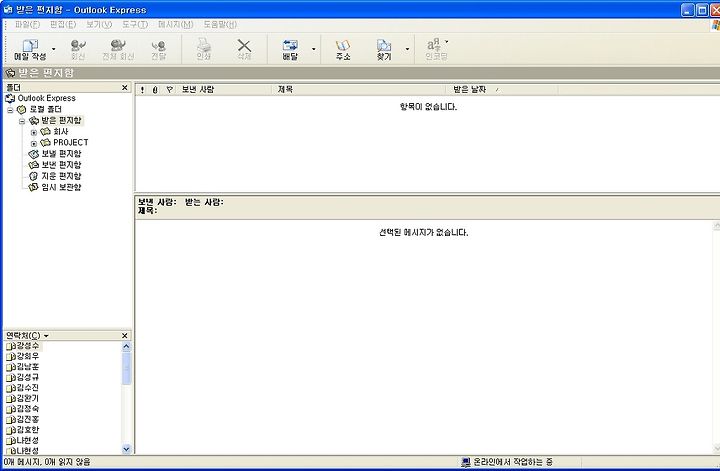Open the 메시지(M) menu
This screenshot has height=471, width=720.
coord(175,24)
